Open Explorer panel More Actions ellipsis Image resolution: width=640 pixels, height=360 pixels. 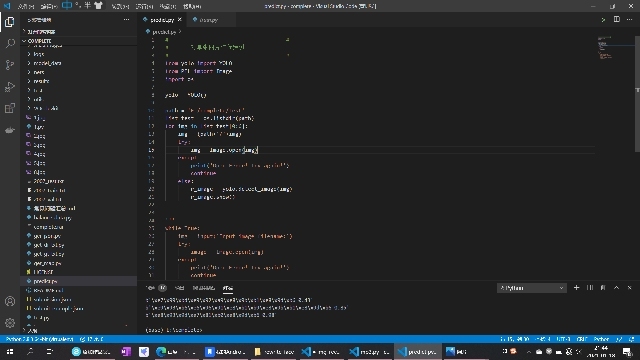pyautogui.click(x=127, y=20)
